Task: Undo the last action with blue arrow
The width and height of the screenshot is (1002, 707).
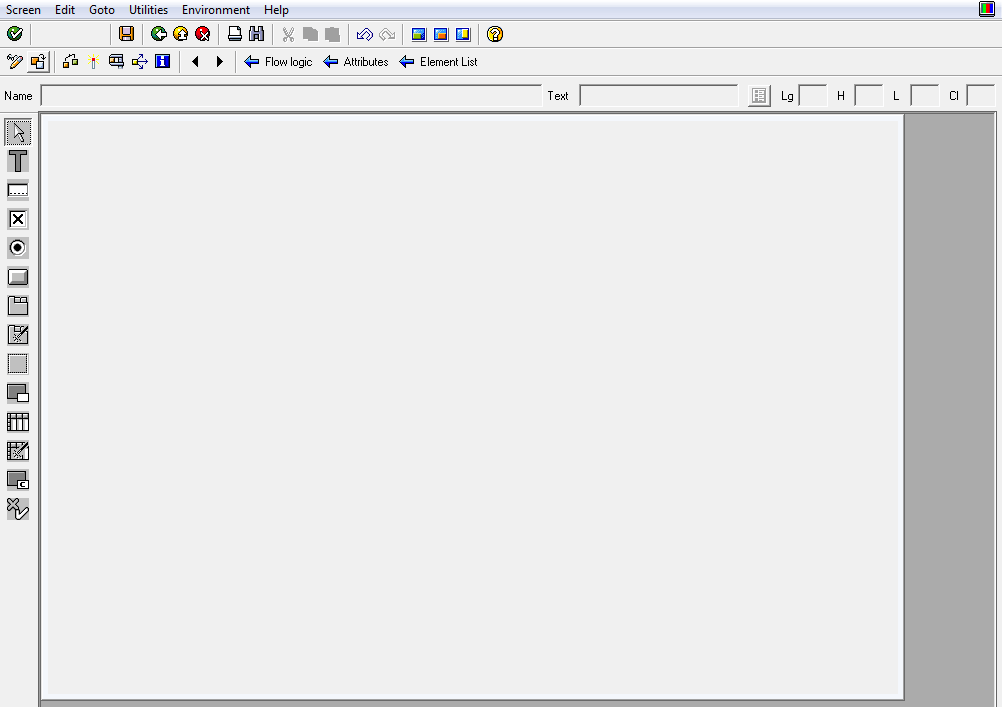Action: click(x=365, y=34)
